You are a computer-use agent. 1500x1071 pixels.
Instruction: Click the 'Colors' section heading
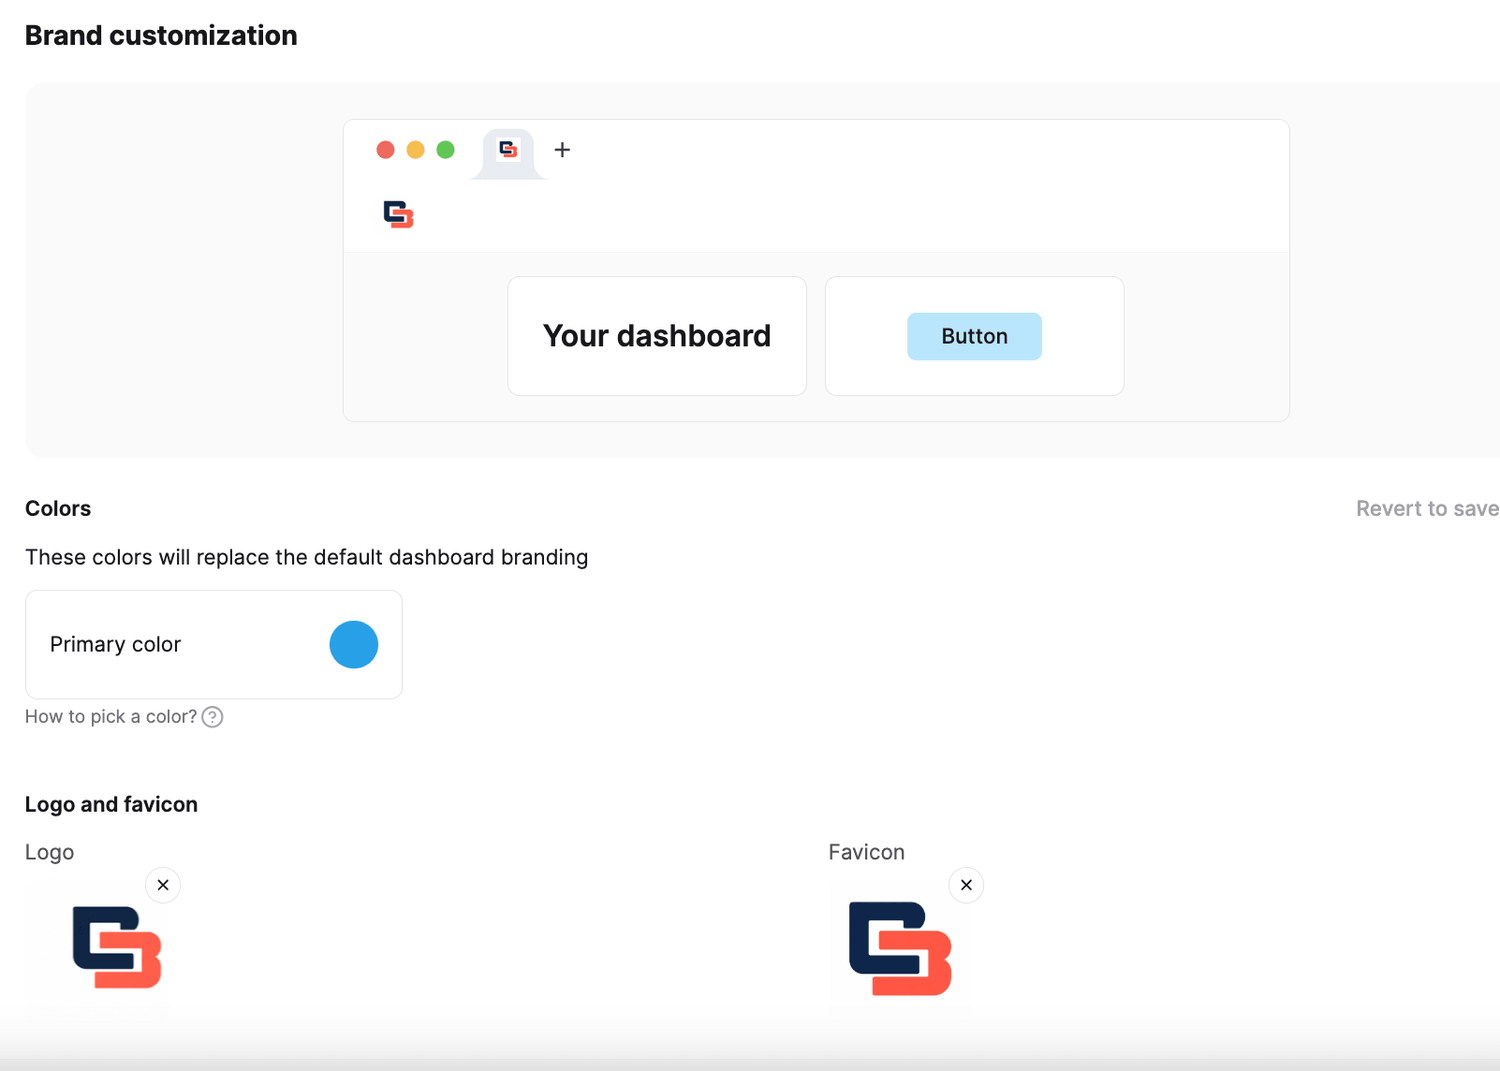tap(58, 509)
